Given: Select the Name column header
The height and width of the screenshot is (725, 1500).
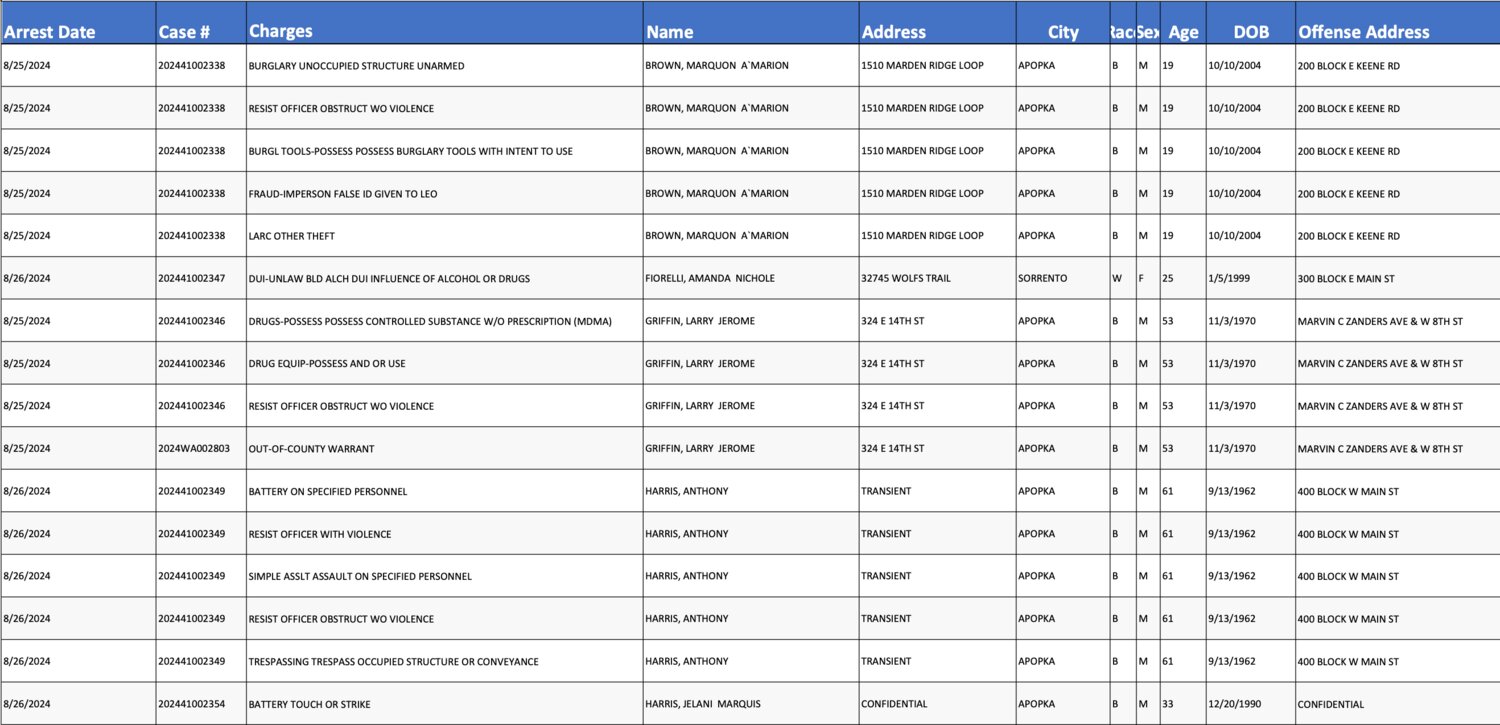Looking at the screenshot, I should [751, 22].
